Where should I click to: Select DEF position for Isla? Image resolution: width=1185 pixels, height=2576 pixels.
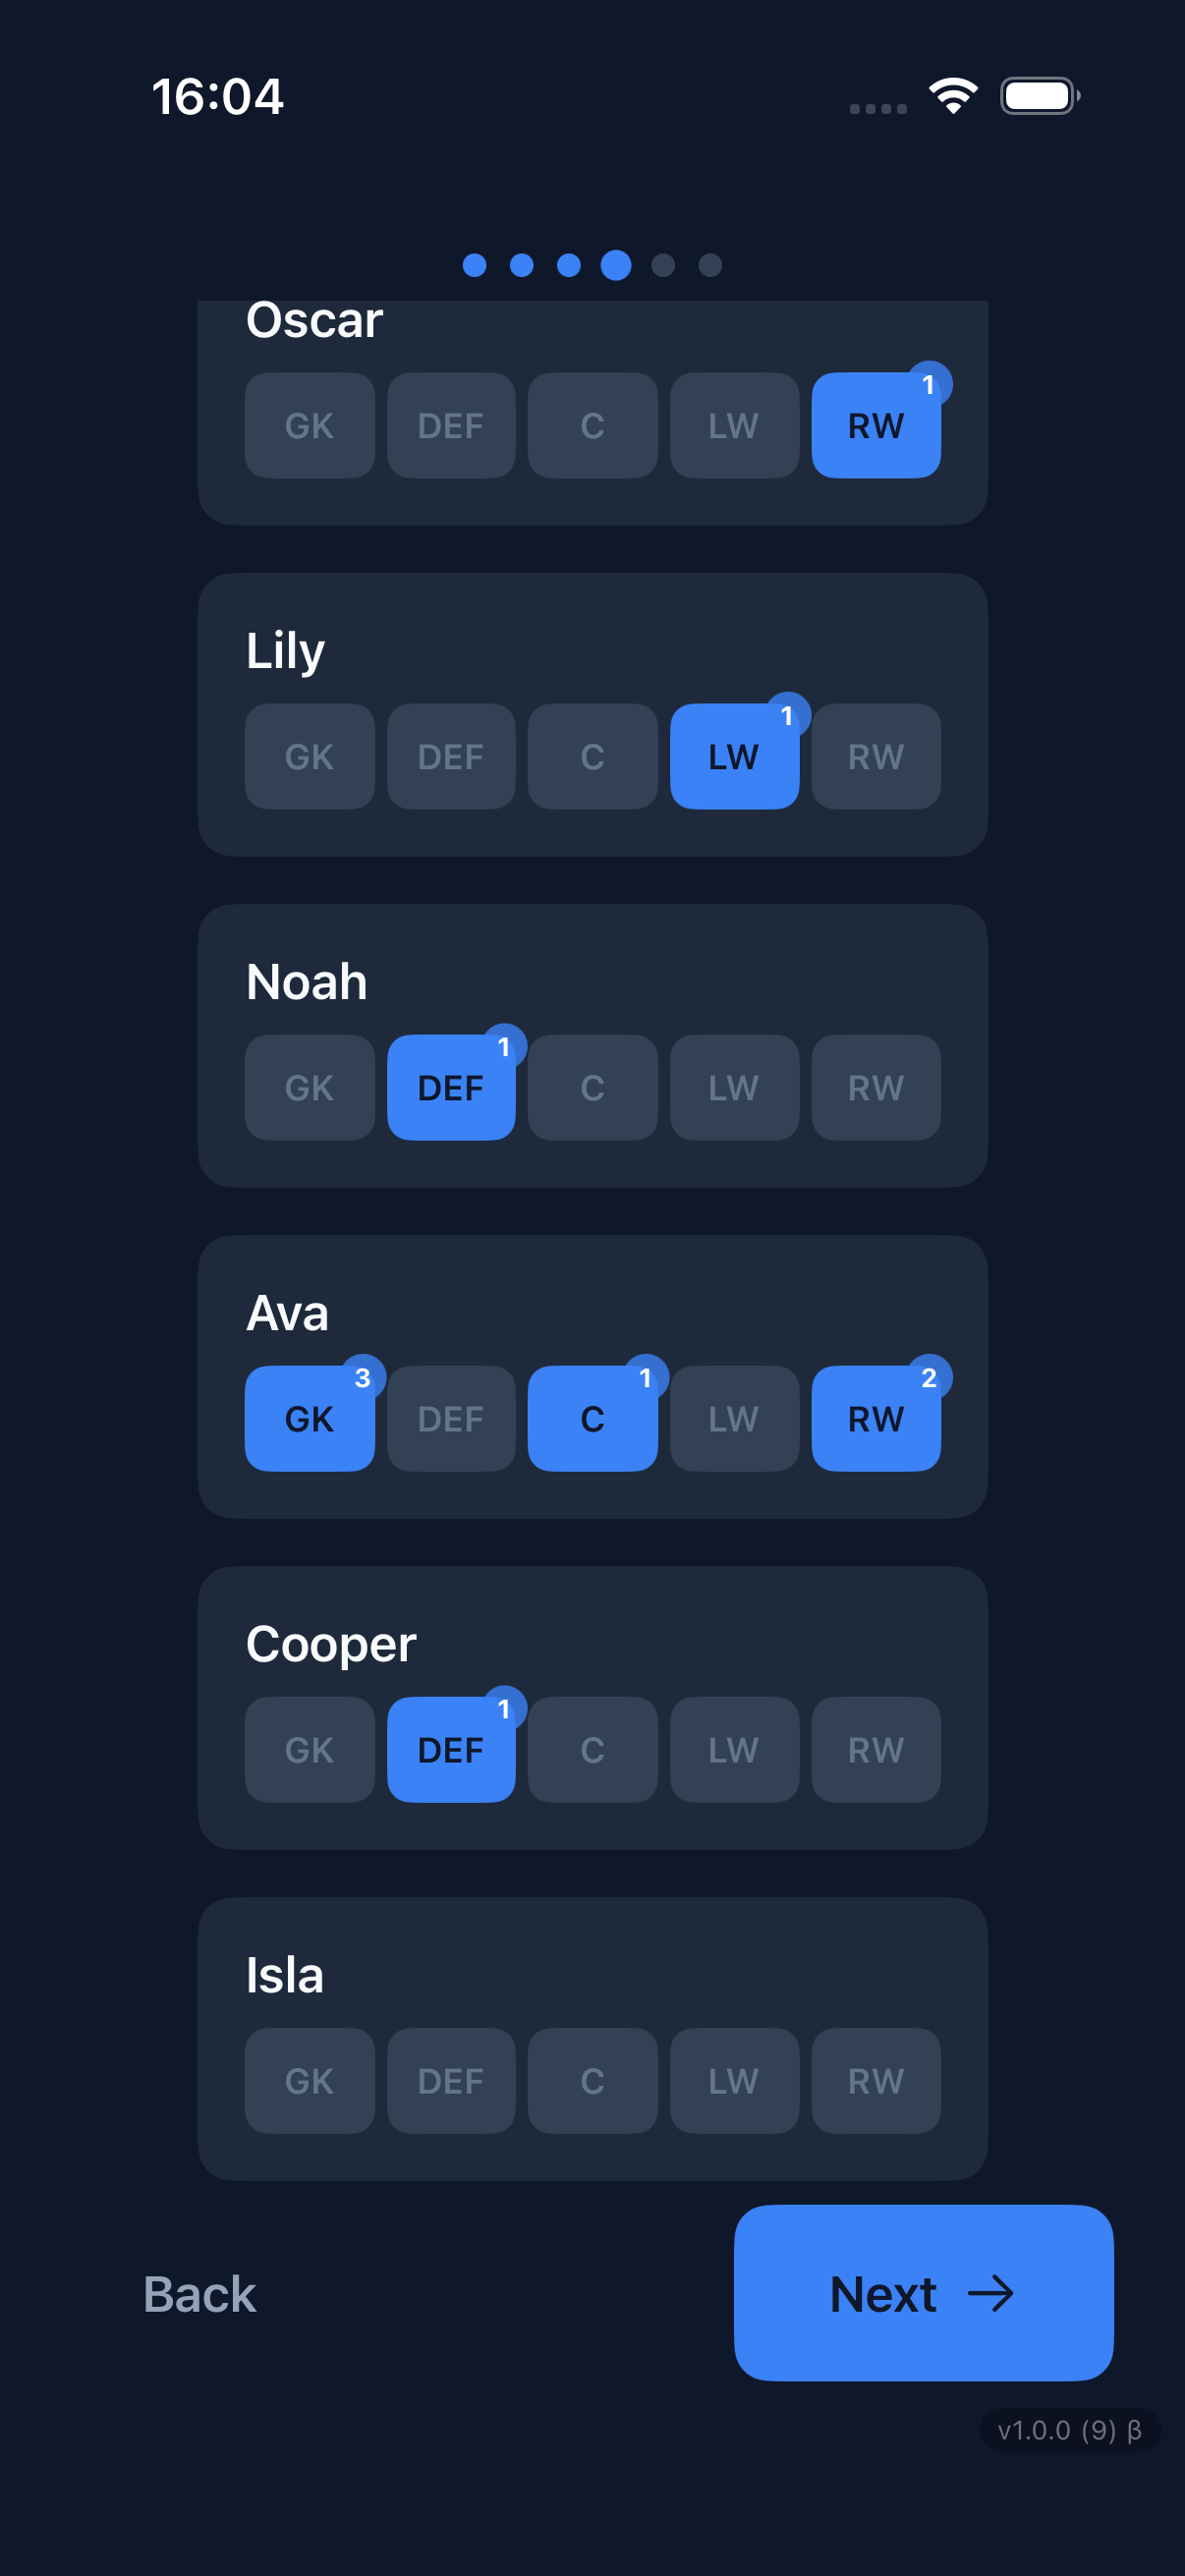tap(451, 2081)
